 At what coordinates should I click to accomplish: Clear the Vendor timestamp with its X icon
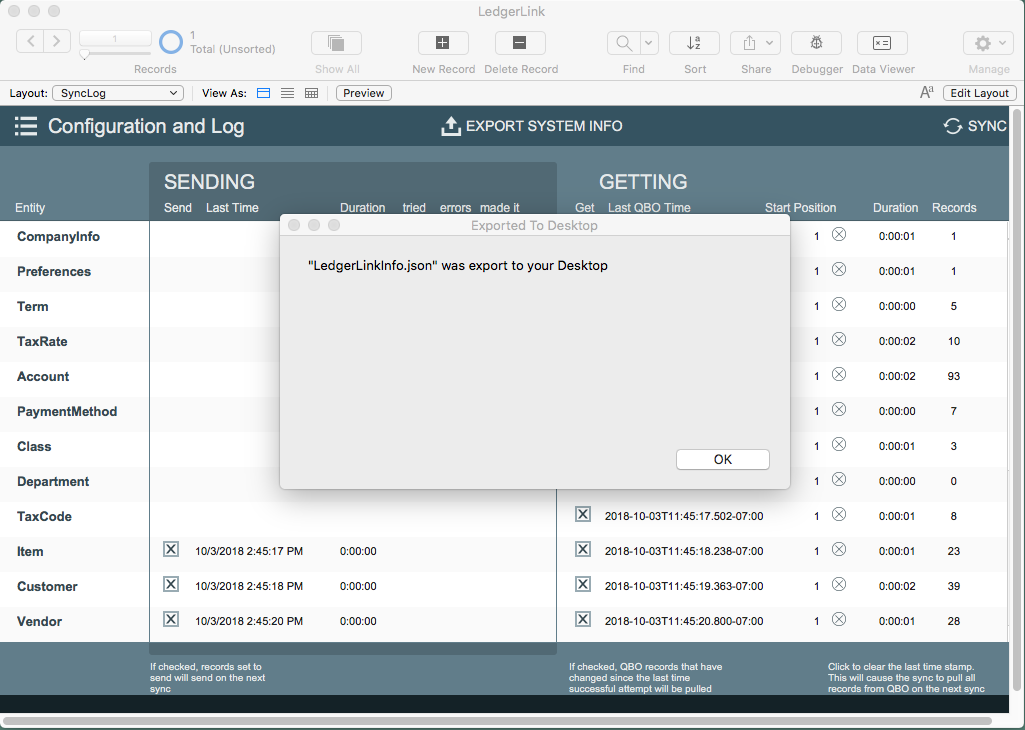point(839,619)
